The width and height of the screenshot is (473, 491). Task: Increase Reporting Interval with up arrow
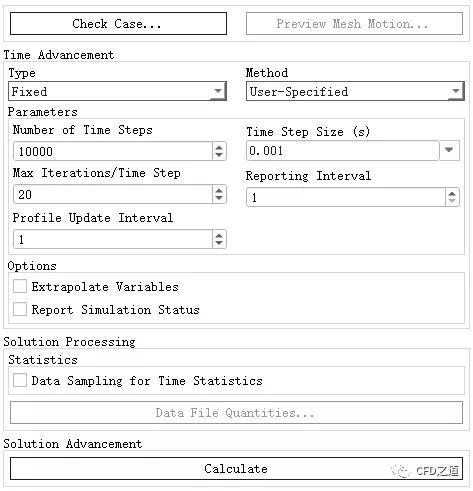point(452,193)
